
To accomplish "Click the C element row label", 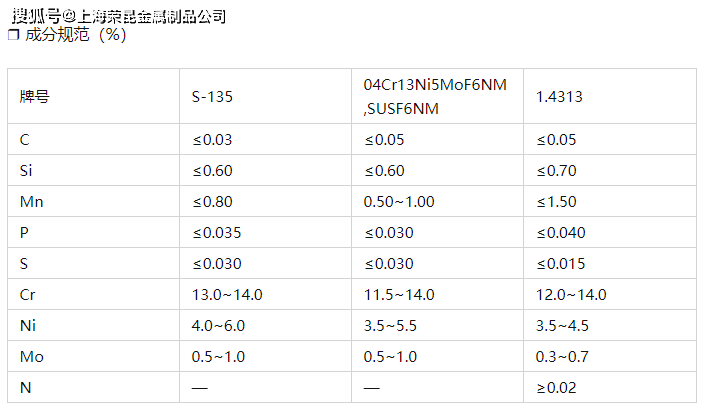I will tap(25, 139).
